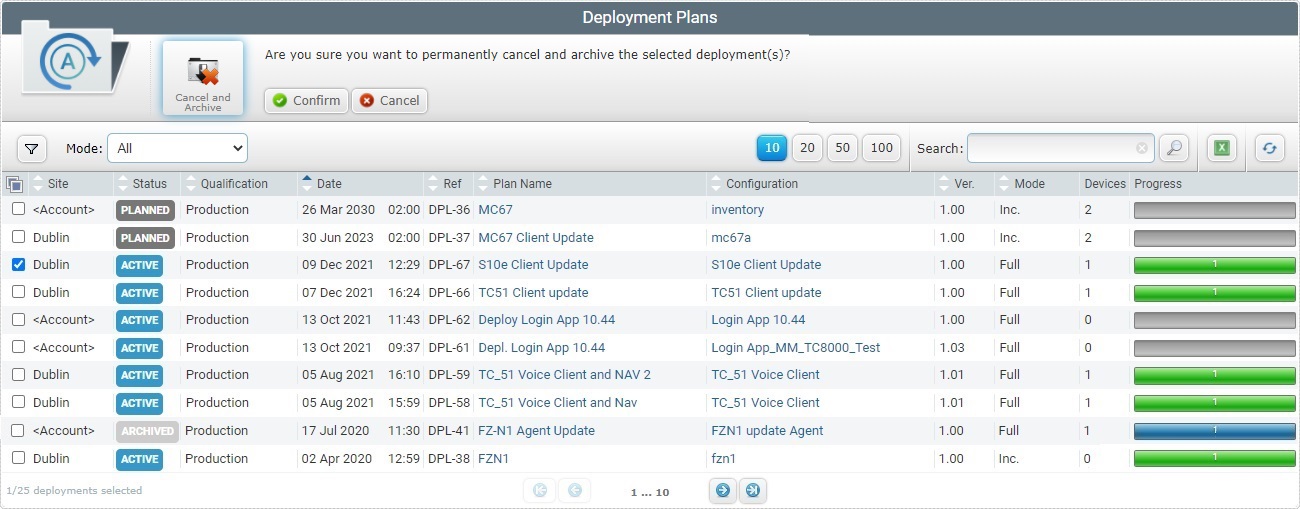Clear the search field with the x icon
The image size is (1300, 509).
(1142, 148)
